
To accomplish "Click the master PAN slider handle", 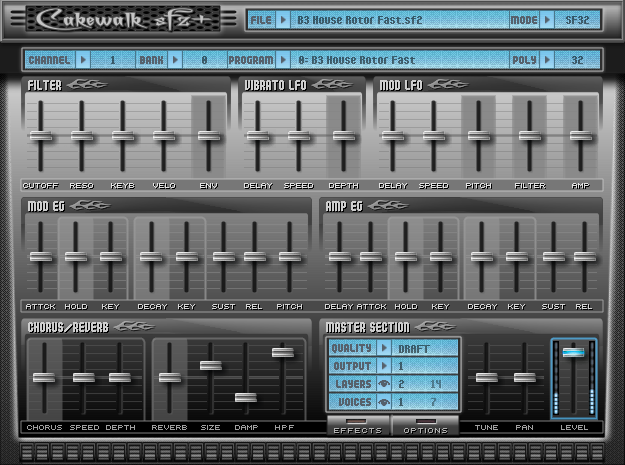I will (x=525, y=378).
